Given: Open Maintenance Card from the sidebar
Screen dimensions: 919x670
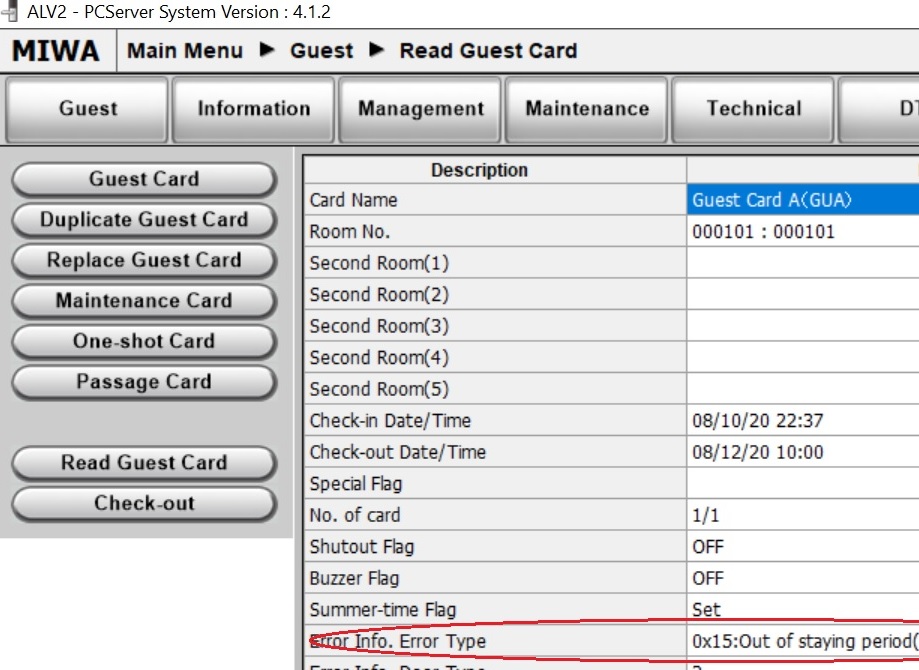Looking at the screenshot, I should coord(144,301).
